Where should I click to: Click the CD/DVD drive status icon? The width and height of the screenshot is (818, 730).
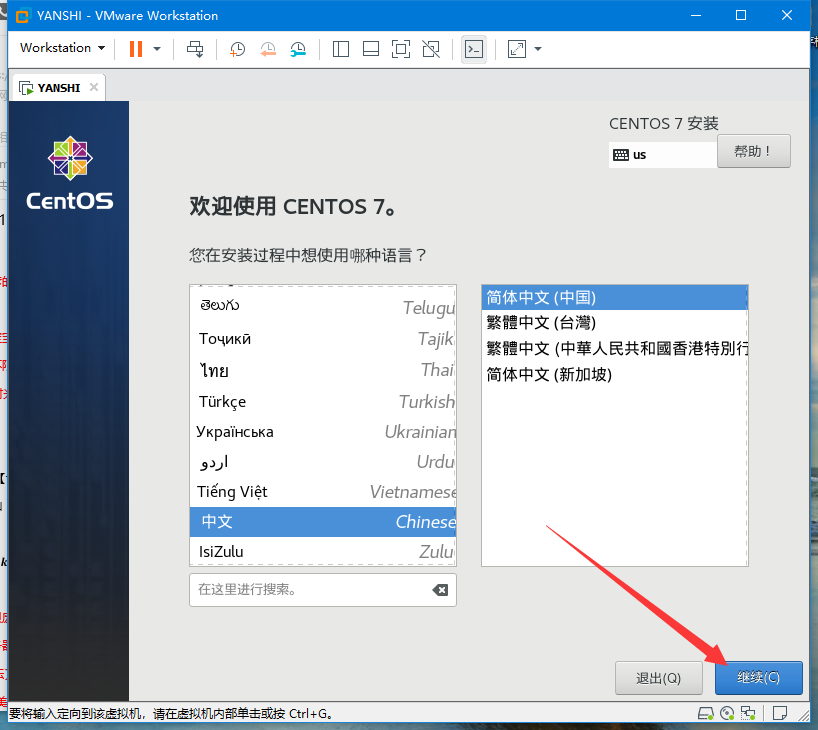[727, 713]
